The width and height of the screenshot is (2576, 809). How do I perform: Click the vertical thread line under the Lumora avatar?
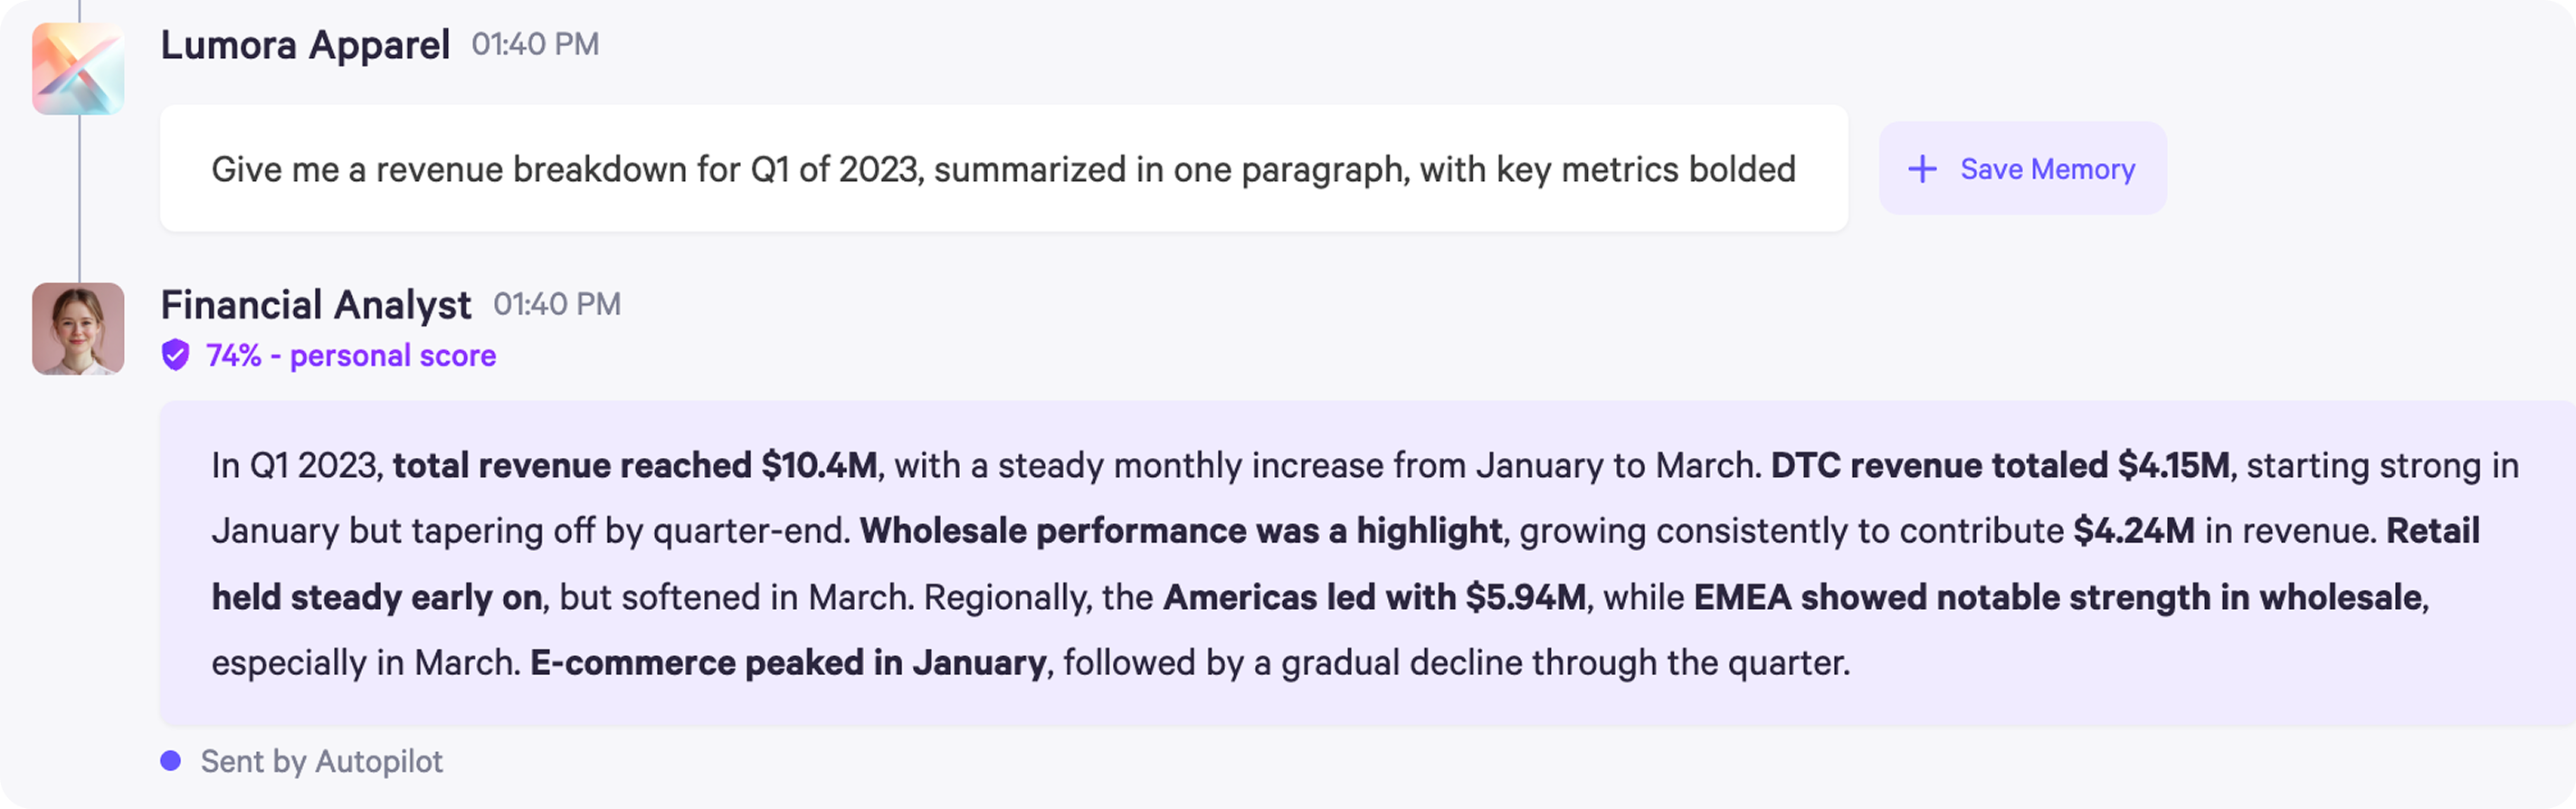pyautogui.click(x=79, y=198)
